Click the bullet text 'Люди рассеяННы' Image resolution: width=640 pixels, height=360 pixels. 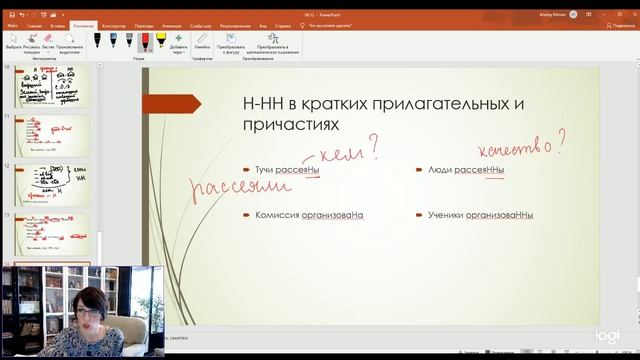click(x=466, y=169)
